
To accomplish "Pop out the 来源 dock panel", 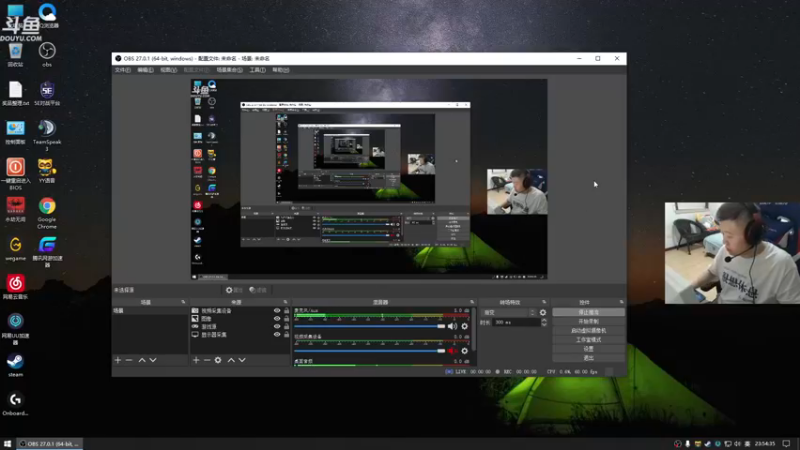I will tap(286, 302).
